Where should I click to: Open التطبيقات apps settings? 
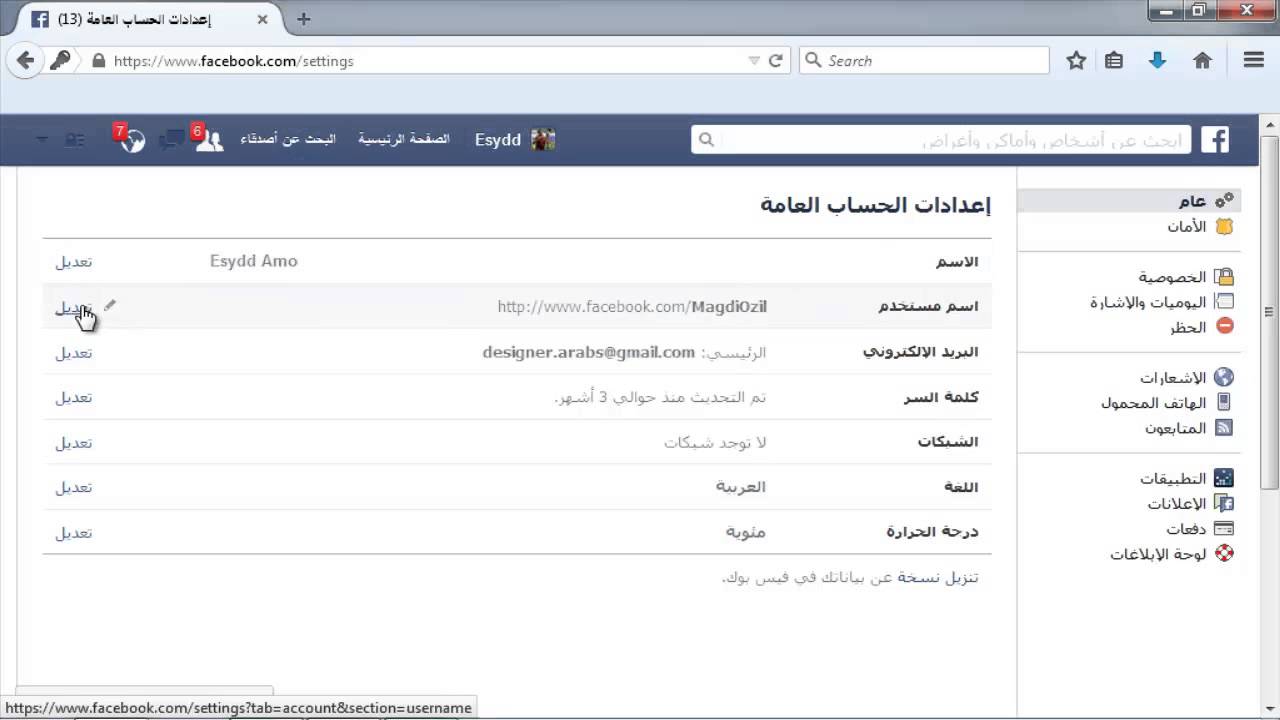(1173, 479)
